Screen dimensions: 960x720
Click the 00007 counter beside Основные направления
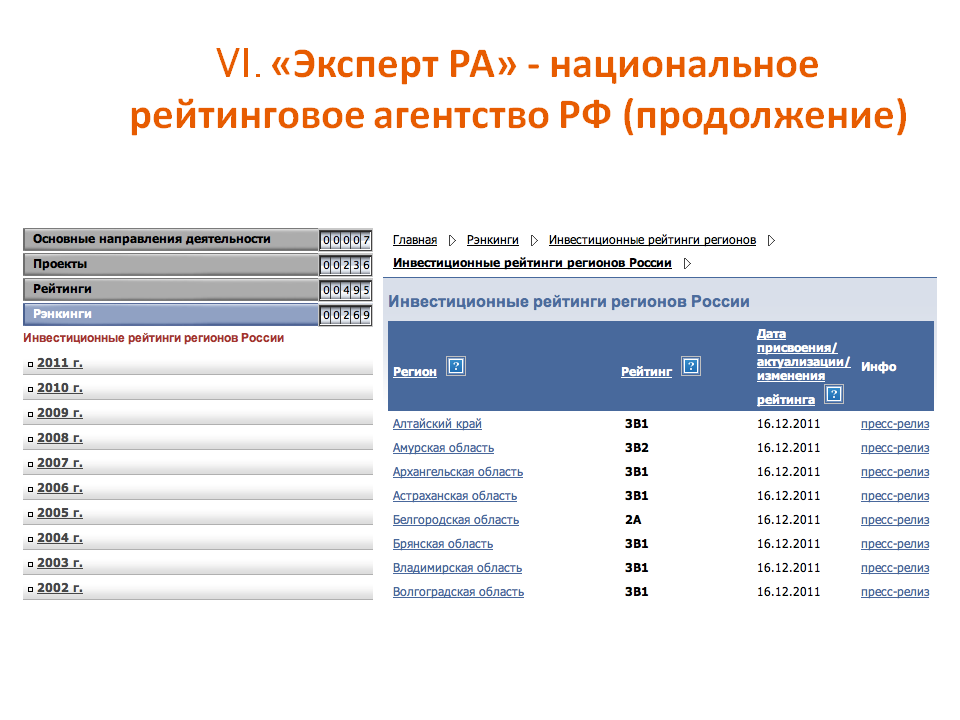pos(346,240)
